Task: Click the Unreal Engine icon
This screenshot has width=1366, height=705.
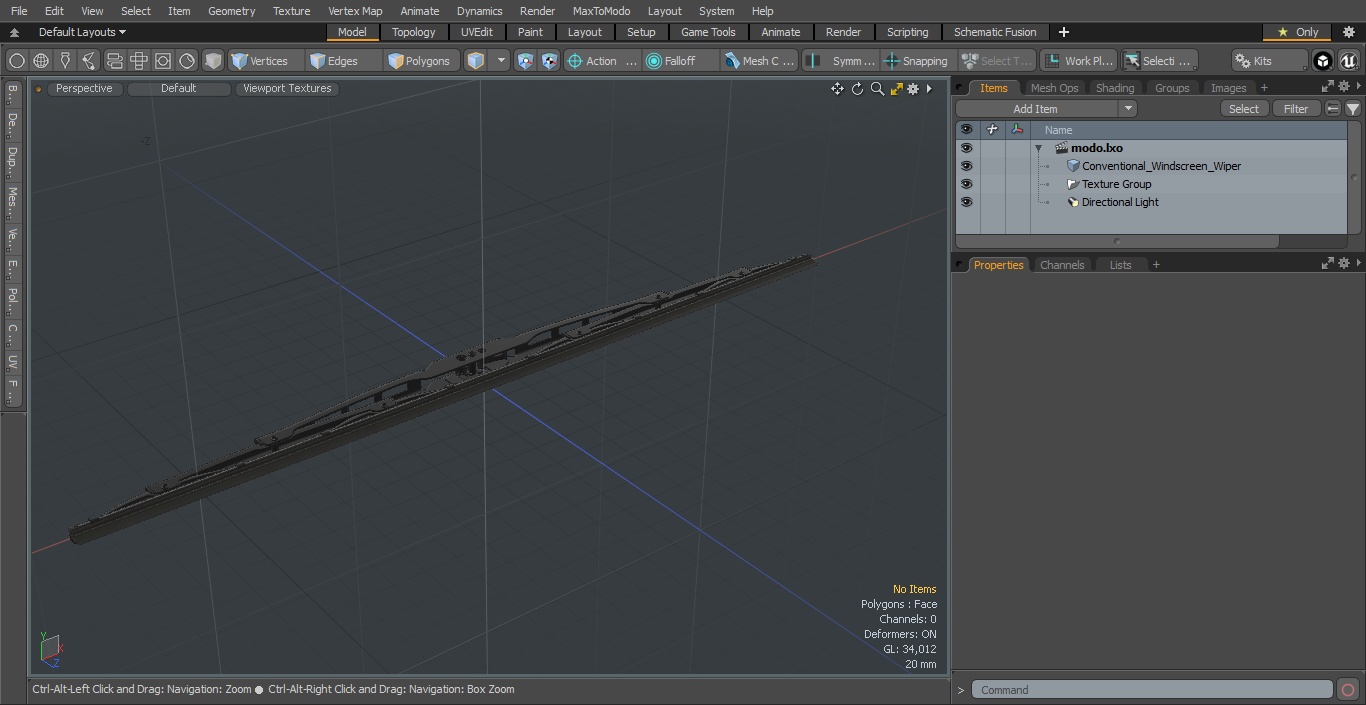Action: (1349, 61)
